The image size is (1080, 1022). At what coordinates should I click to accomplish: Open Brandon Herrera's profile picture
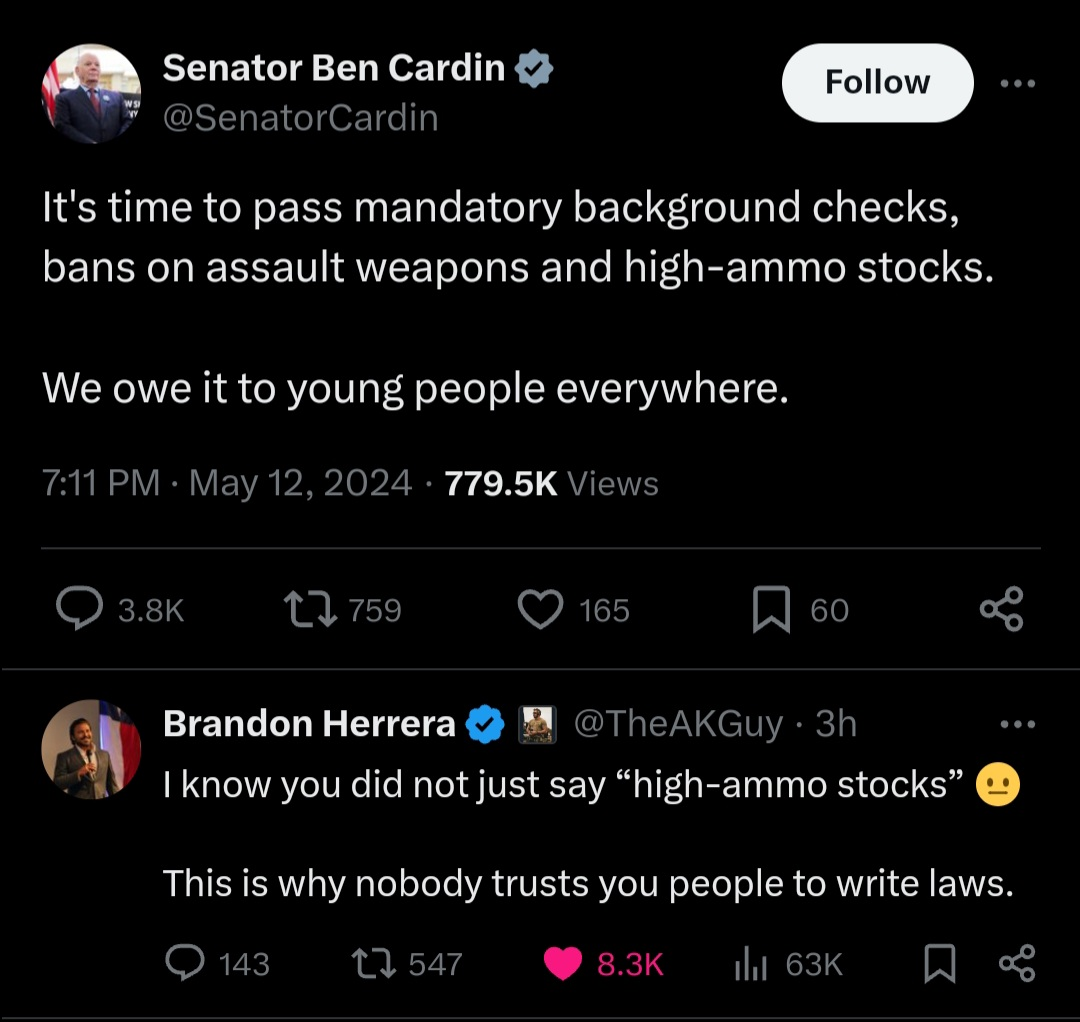pos(91,749)
